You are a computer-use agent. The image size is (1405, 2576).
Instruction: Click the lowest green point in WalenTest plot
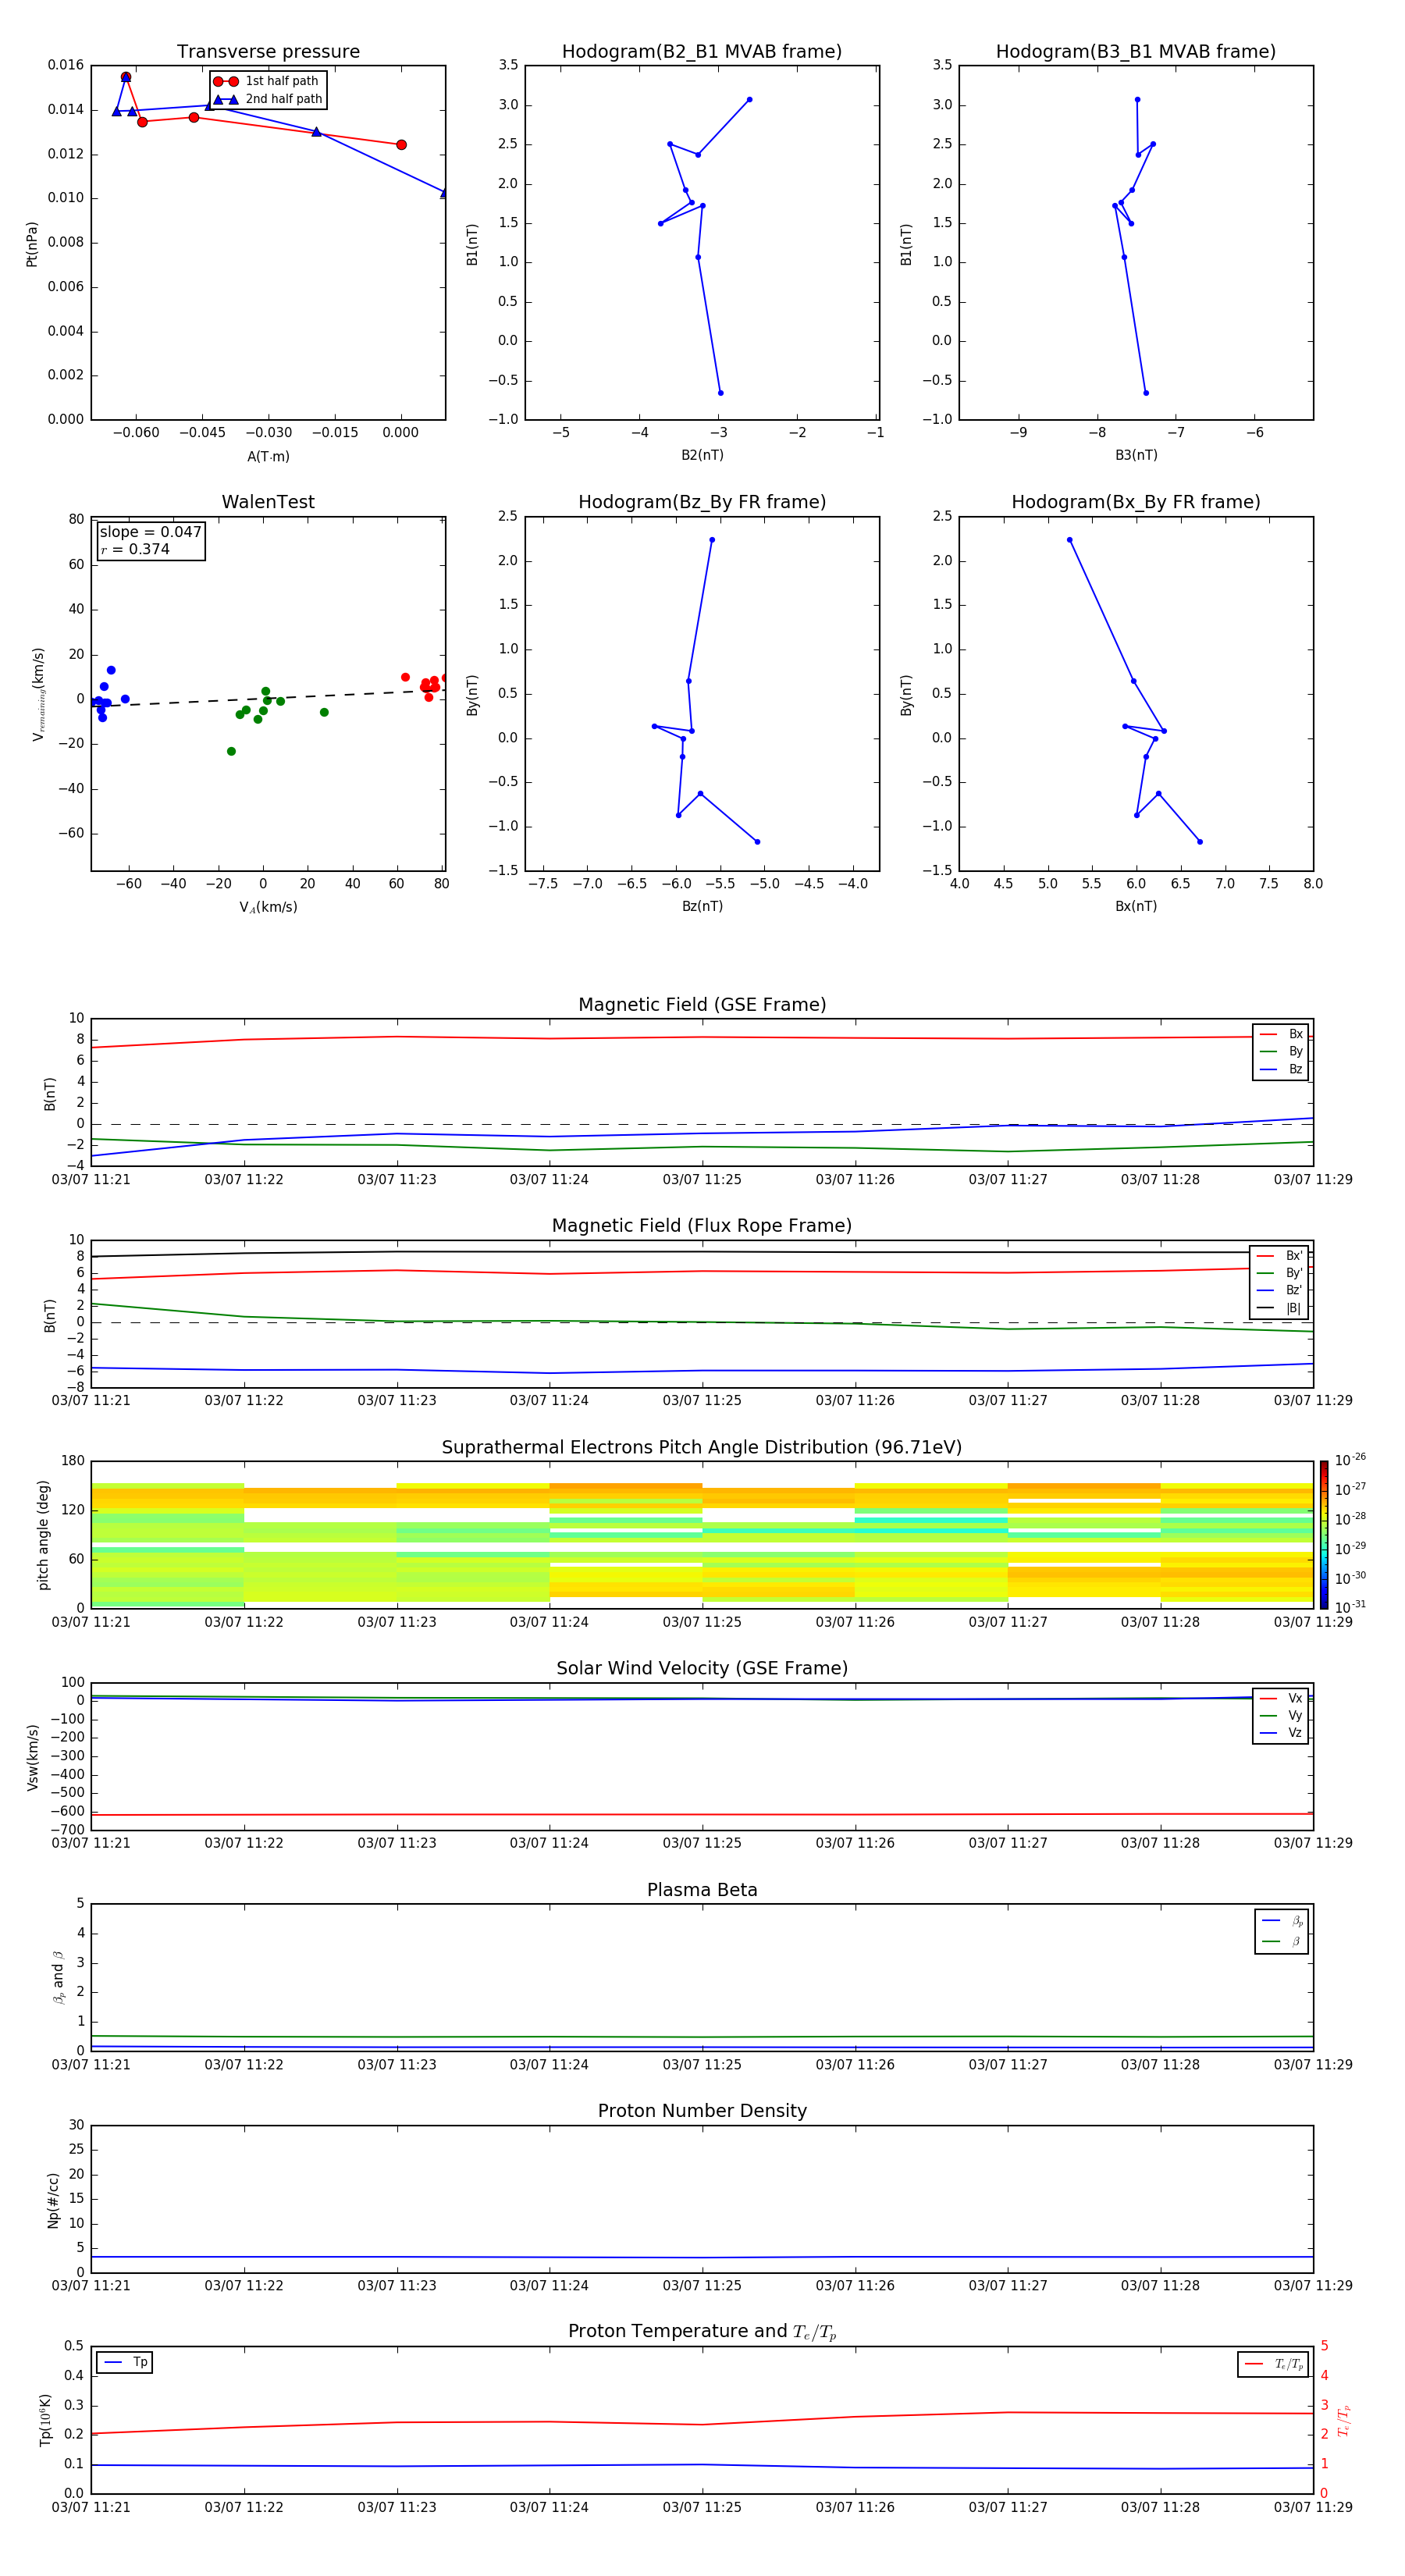coord(231,751)
